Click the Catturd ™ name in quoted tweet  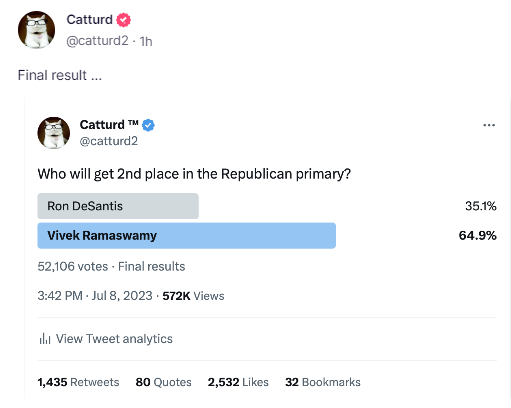pyautogui.click(x=109, y=125)
